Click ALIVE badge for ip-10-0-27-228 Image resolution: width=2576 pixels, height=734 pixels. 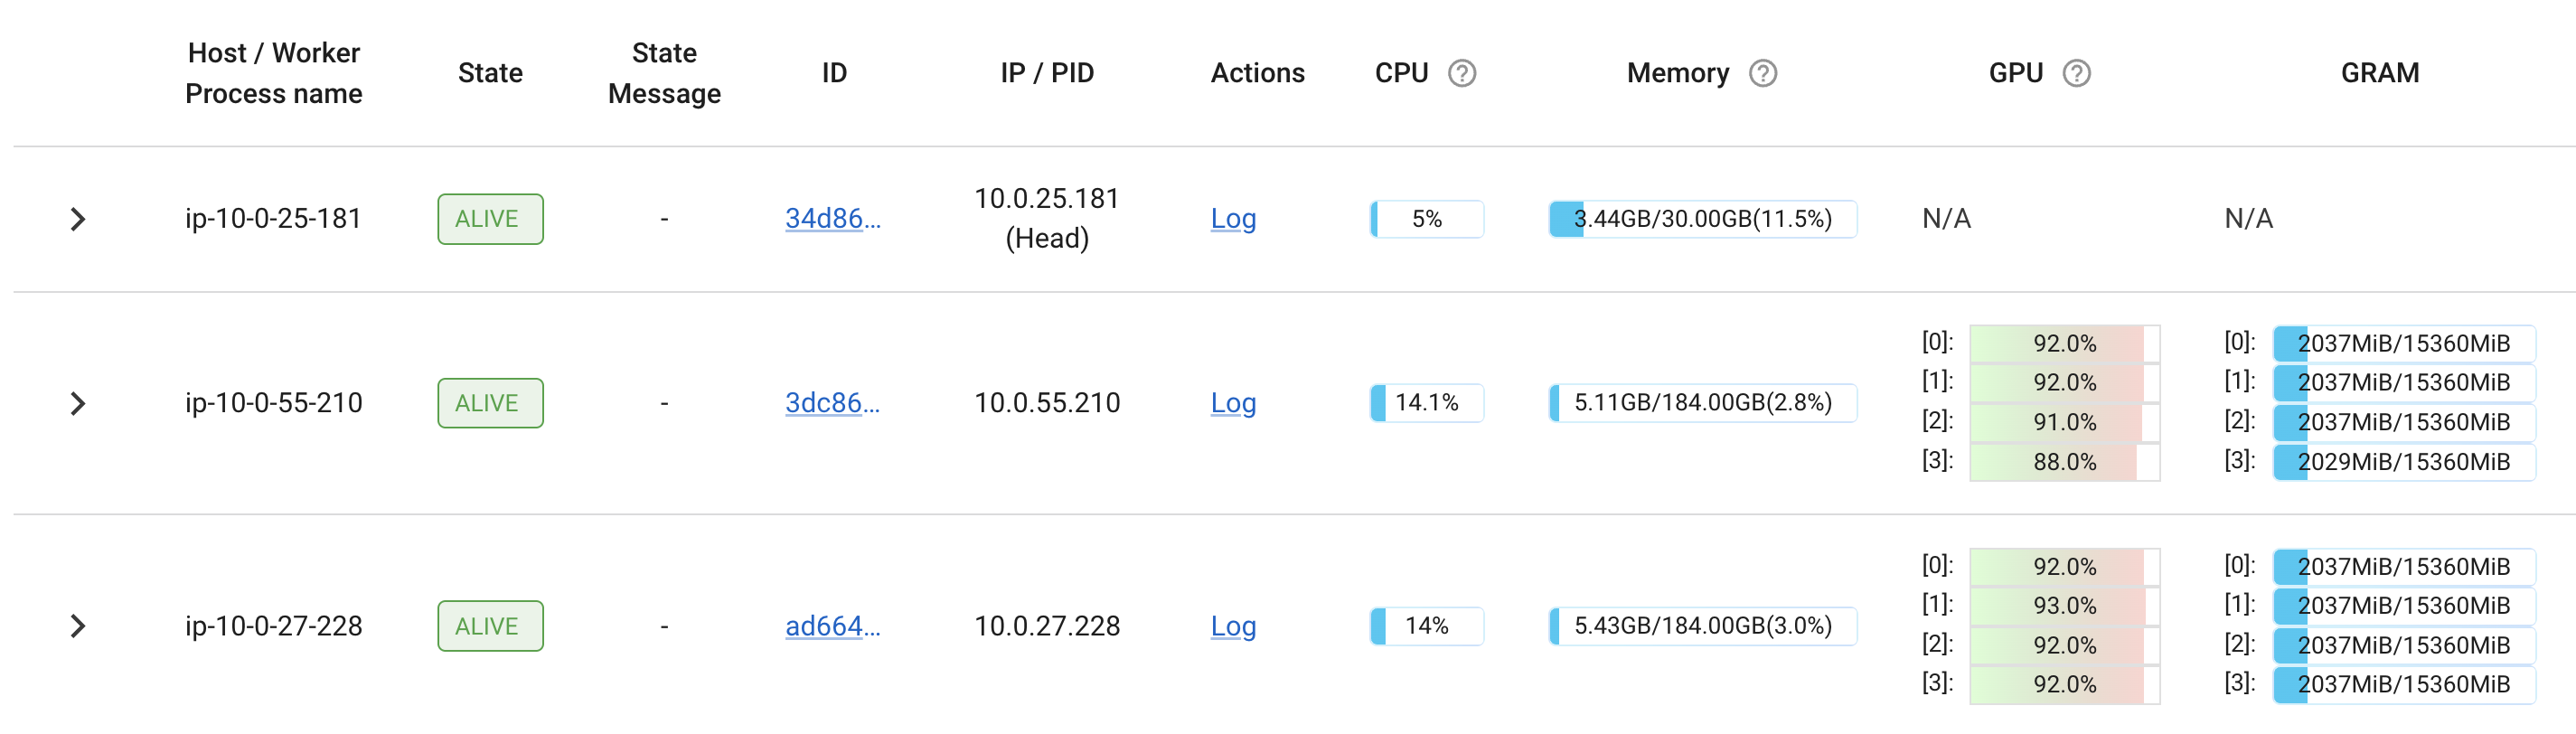pos(490,626)
